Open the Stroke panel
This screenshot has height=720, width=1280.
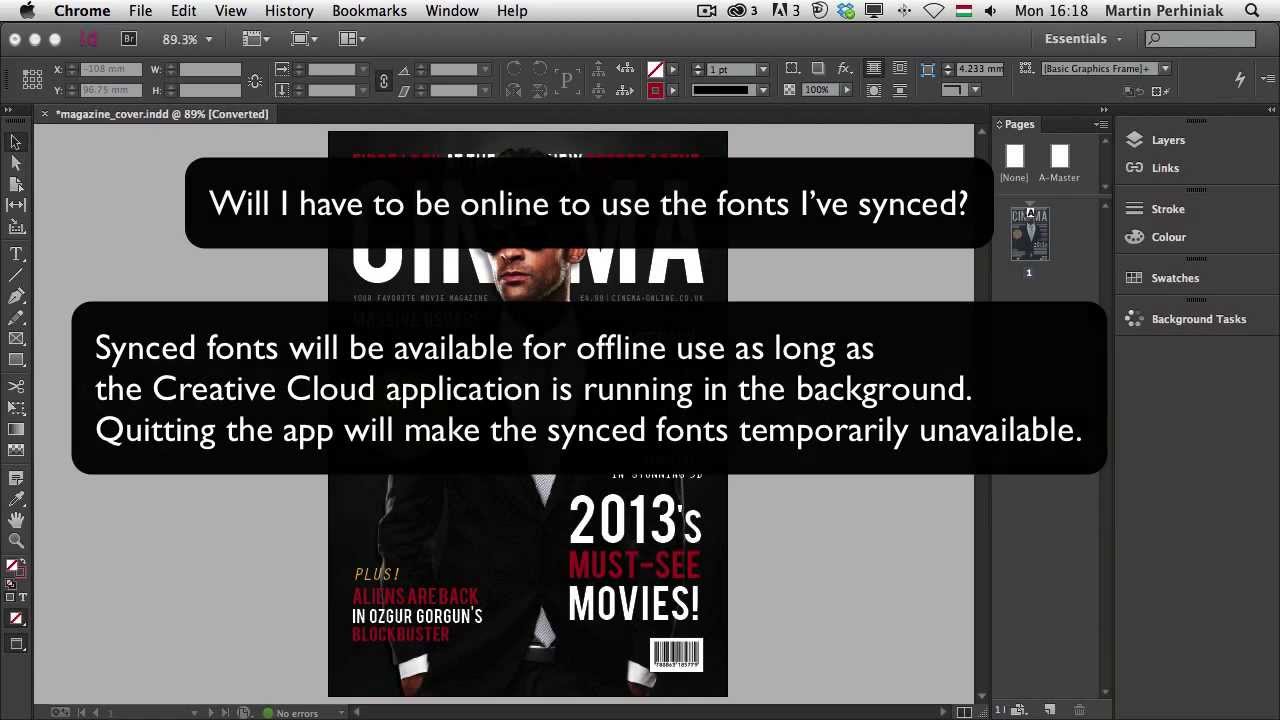(x=1168, y=209)
